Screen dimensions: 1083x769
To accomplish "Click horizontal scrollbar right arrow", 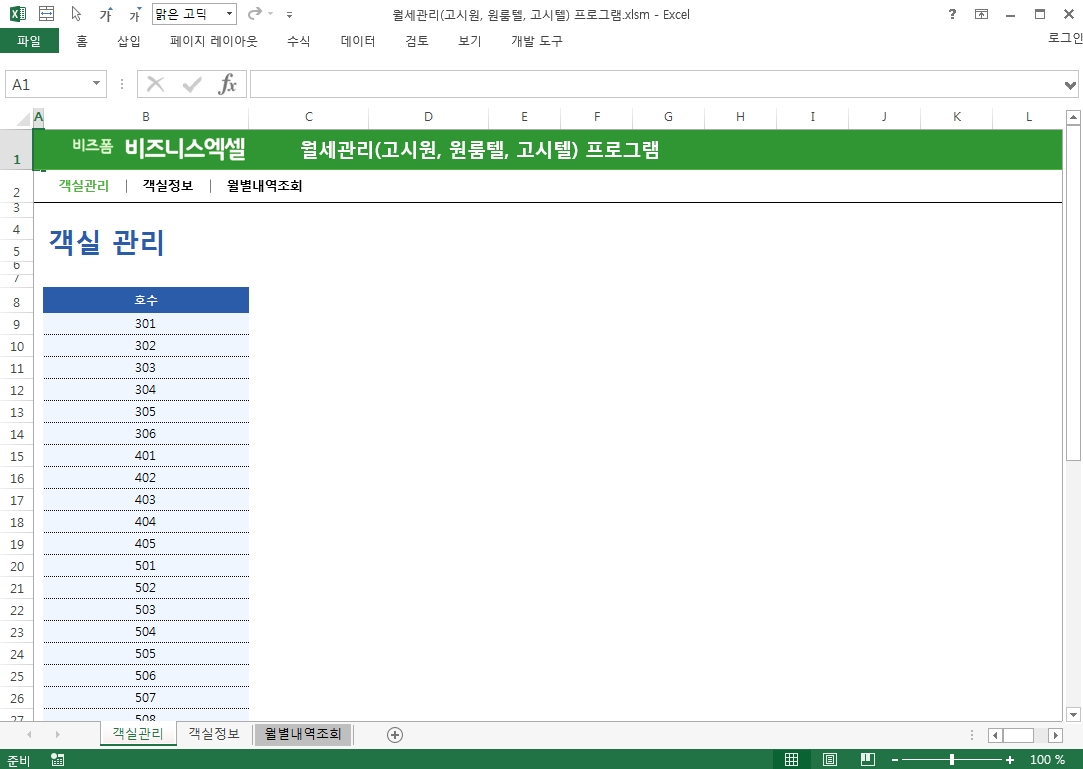I will (x=1055, y=735).
